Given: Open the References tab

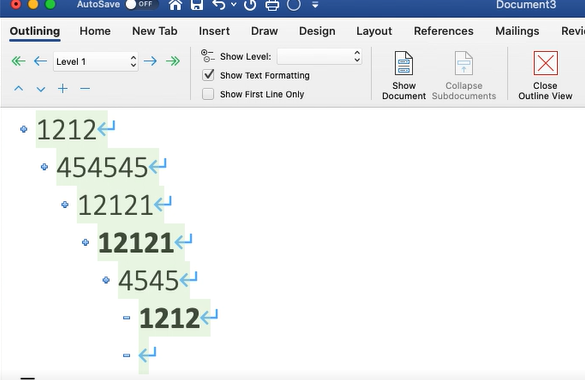Looking at the screenshot, I should click(x=444, y=31).
